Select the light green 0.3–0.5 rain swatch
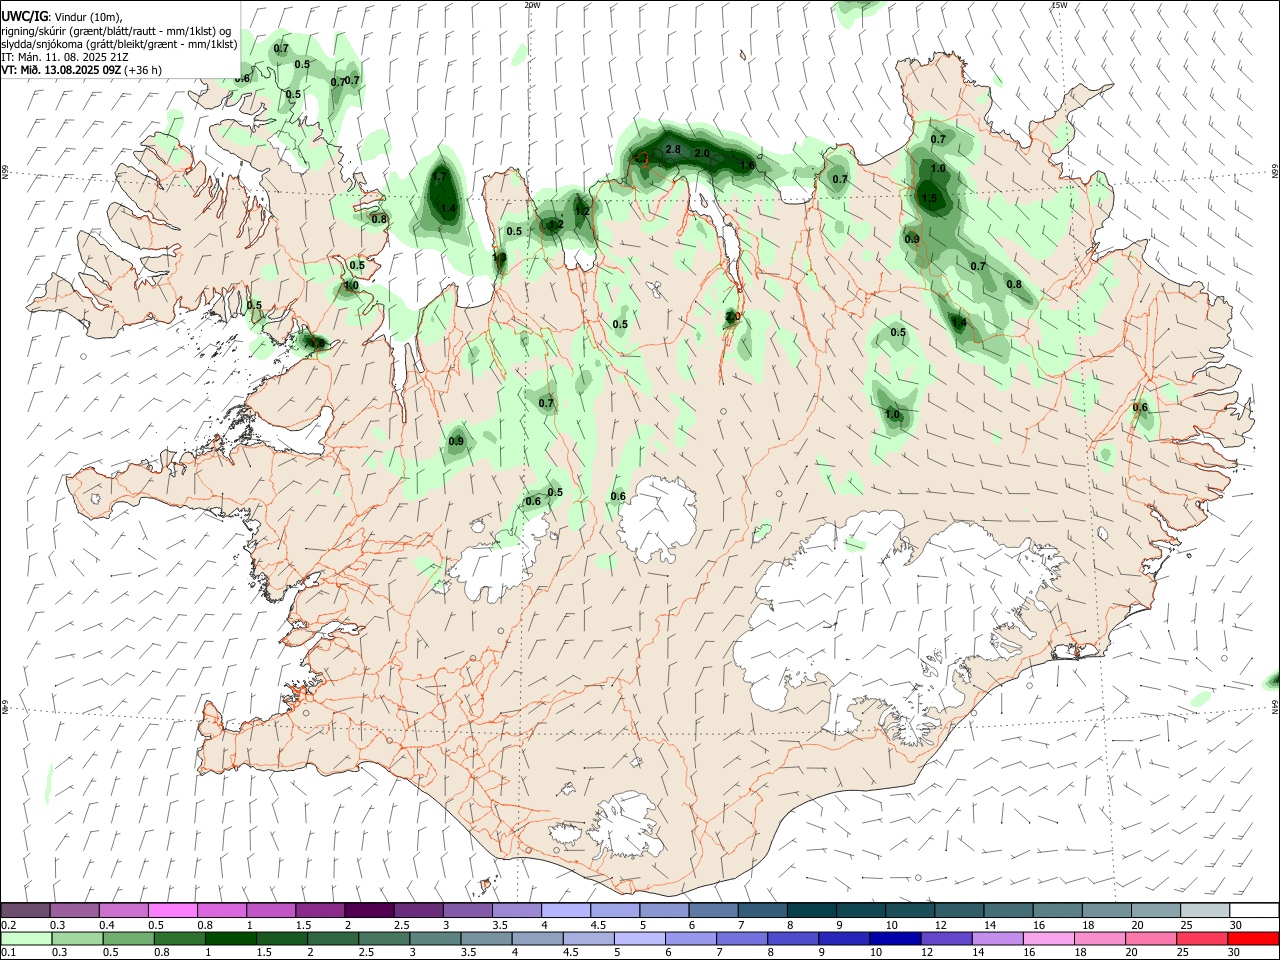The image size is (1280, 960). click(x=77, y=938)
